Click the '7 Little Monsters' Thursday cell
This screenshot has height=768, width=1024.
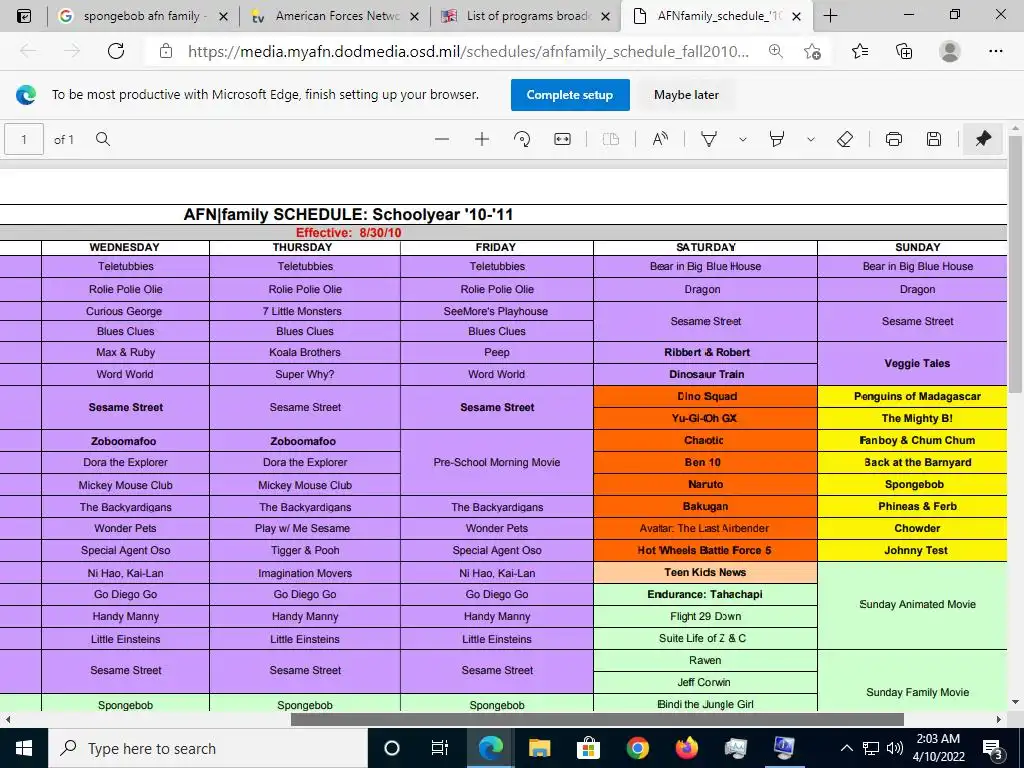pos(305,312)
